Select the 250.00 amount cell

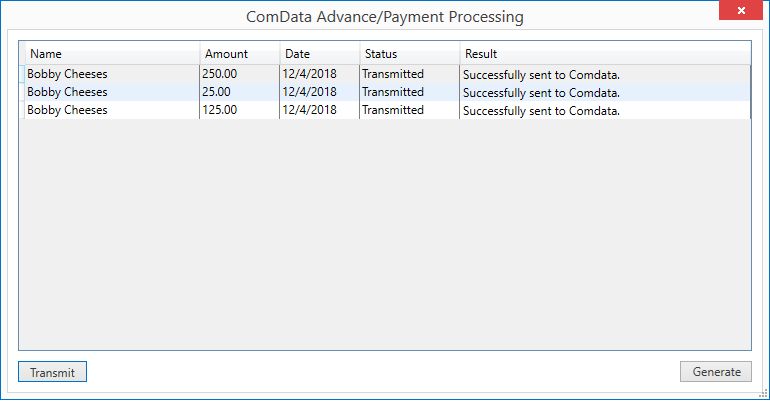[x=220, y=74]
